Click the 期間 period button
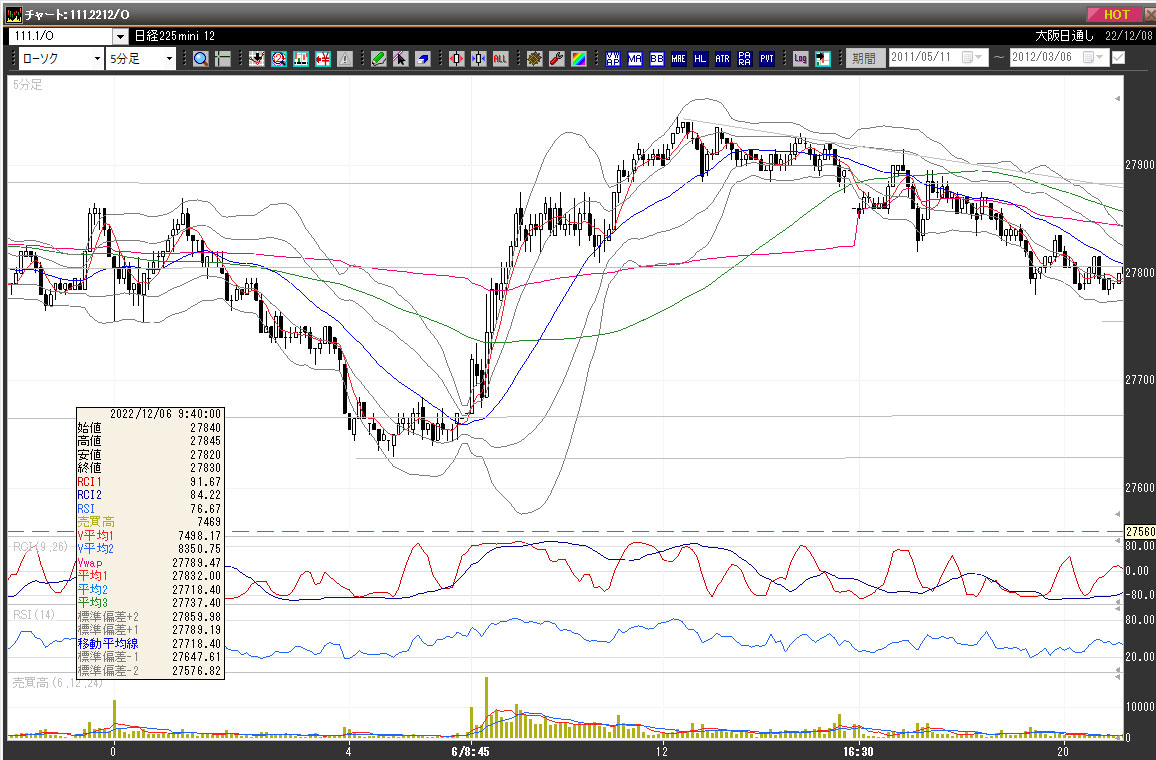1156x760 pixels. [865, 58]
